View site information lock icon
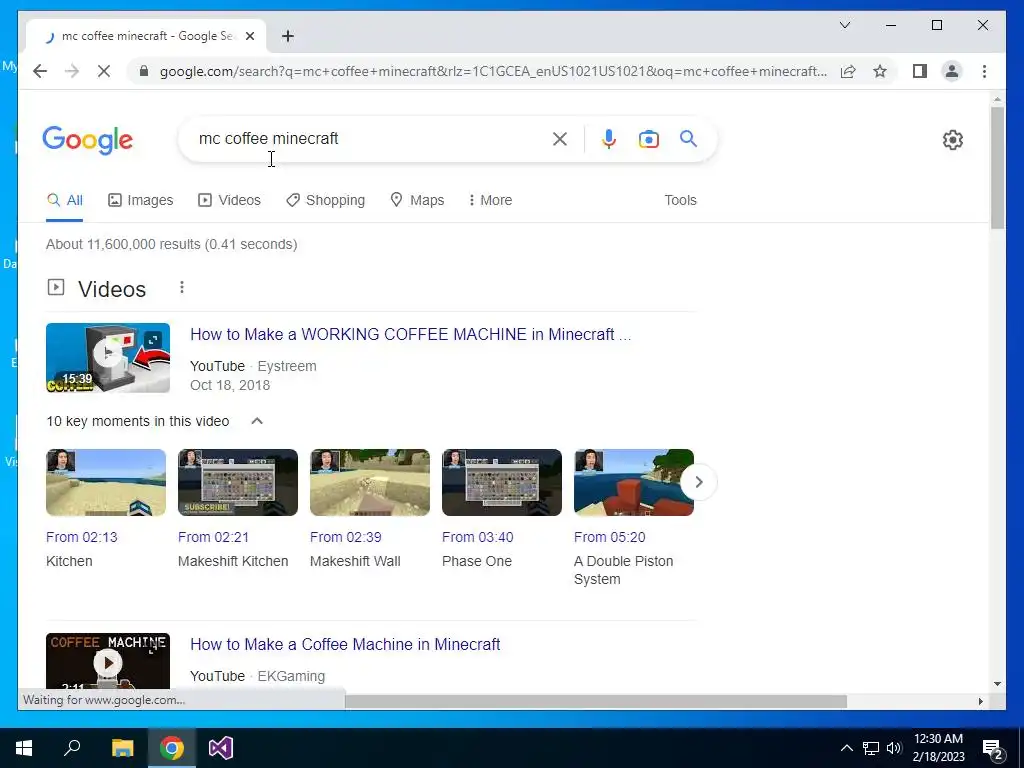Screen dimensions: 1024x768 click(x=144, y=71)
